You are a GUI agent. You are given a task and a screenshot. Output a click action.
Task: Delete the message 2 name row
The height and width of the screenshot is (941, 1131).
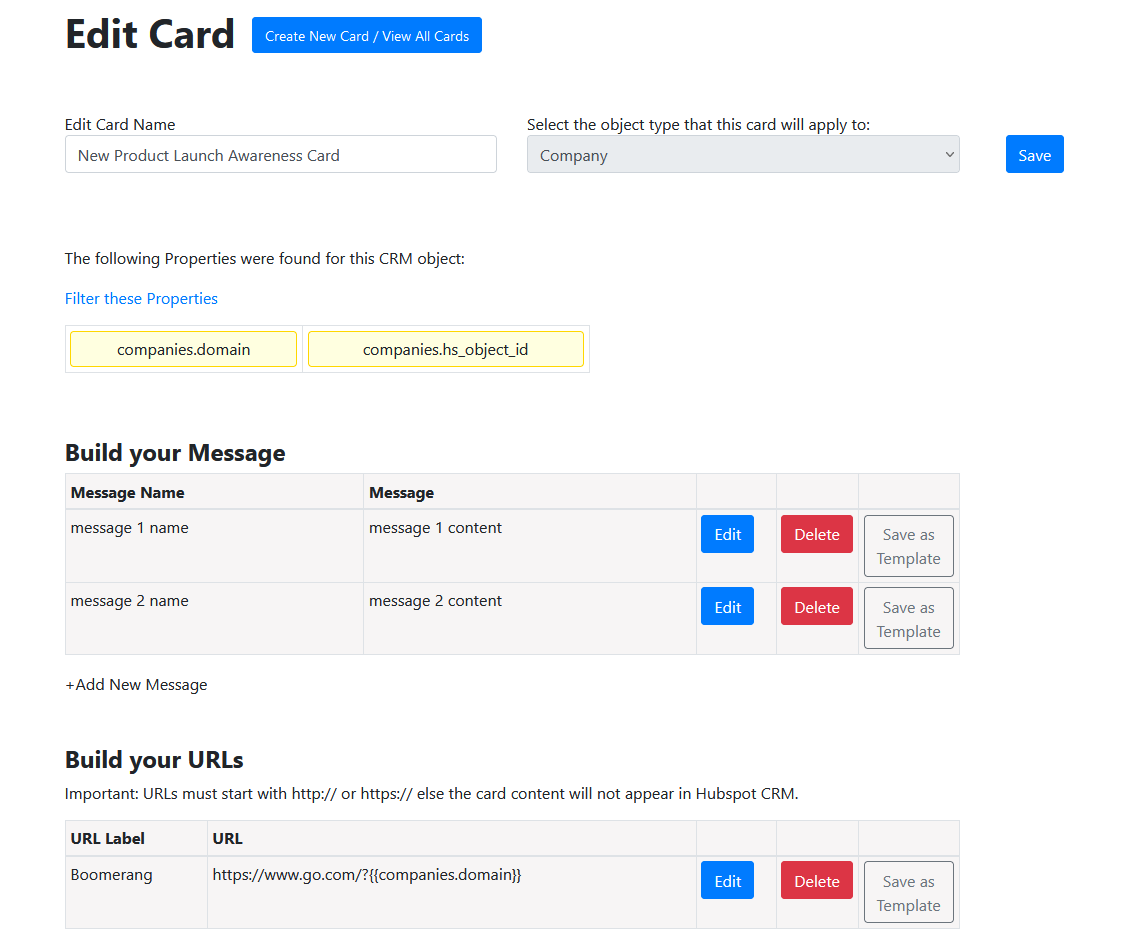coord(816,607)
